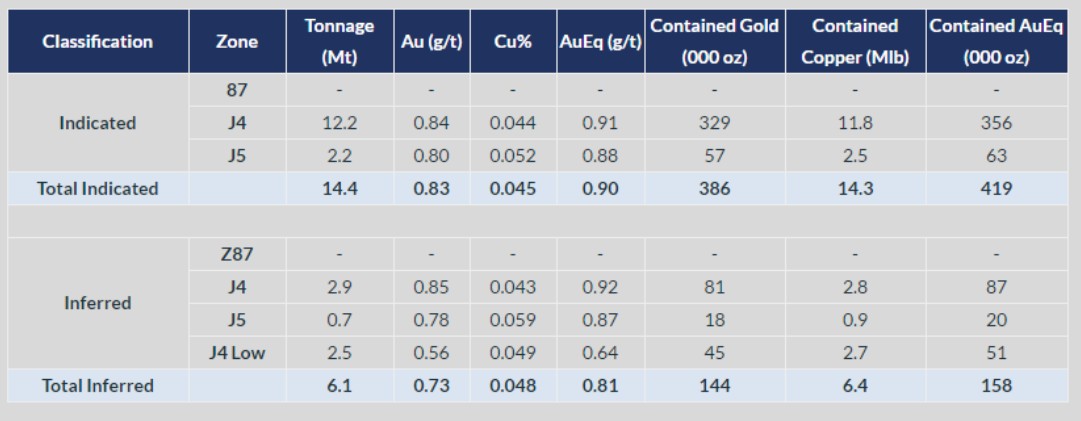This screenshot has height=421, width=1081.
Task: Click Total Indicated contained AuEq value 419
Action: point(996,188)
